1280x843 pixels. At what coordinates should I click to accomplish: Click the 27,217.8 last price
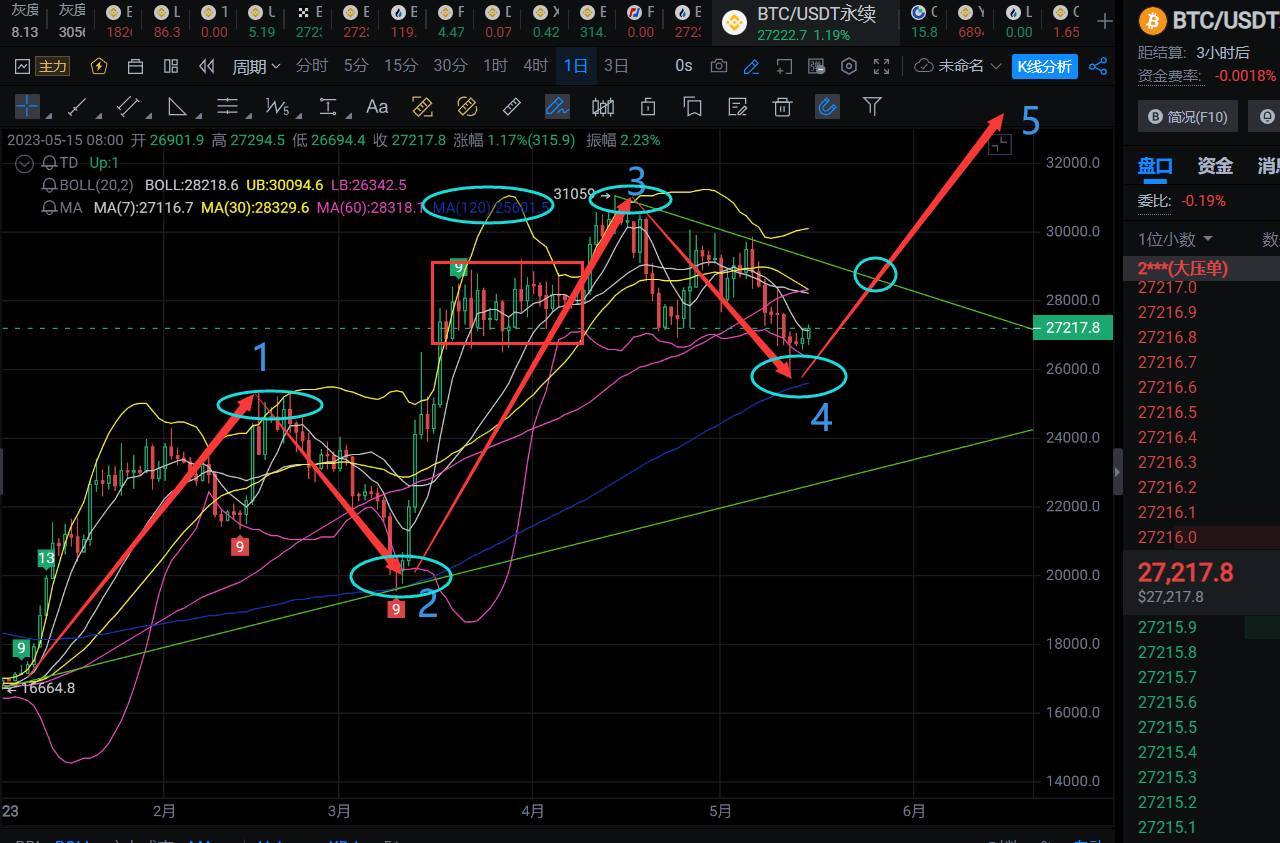pos(1186,572)
